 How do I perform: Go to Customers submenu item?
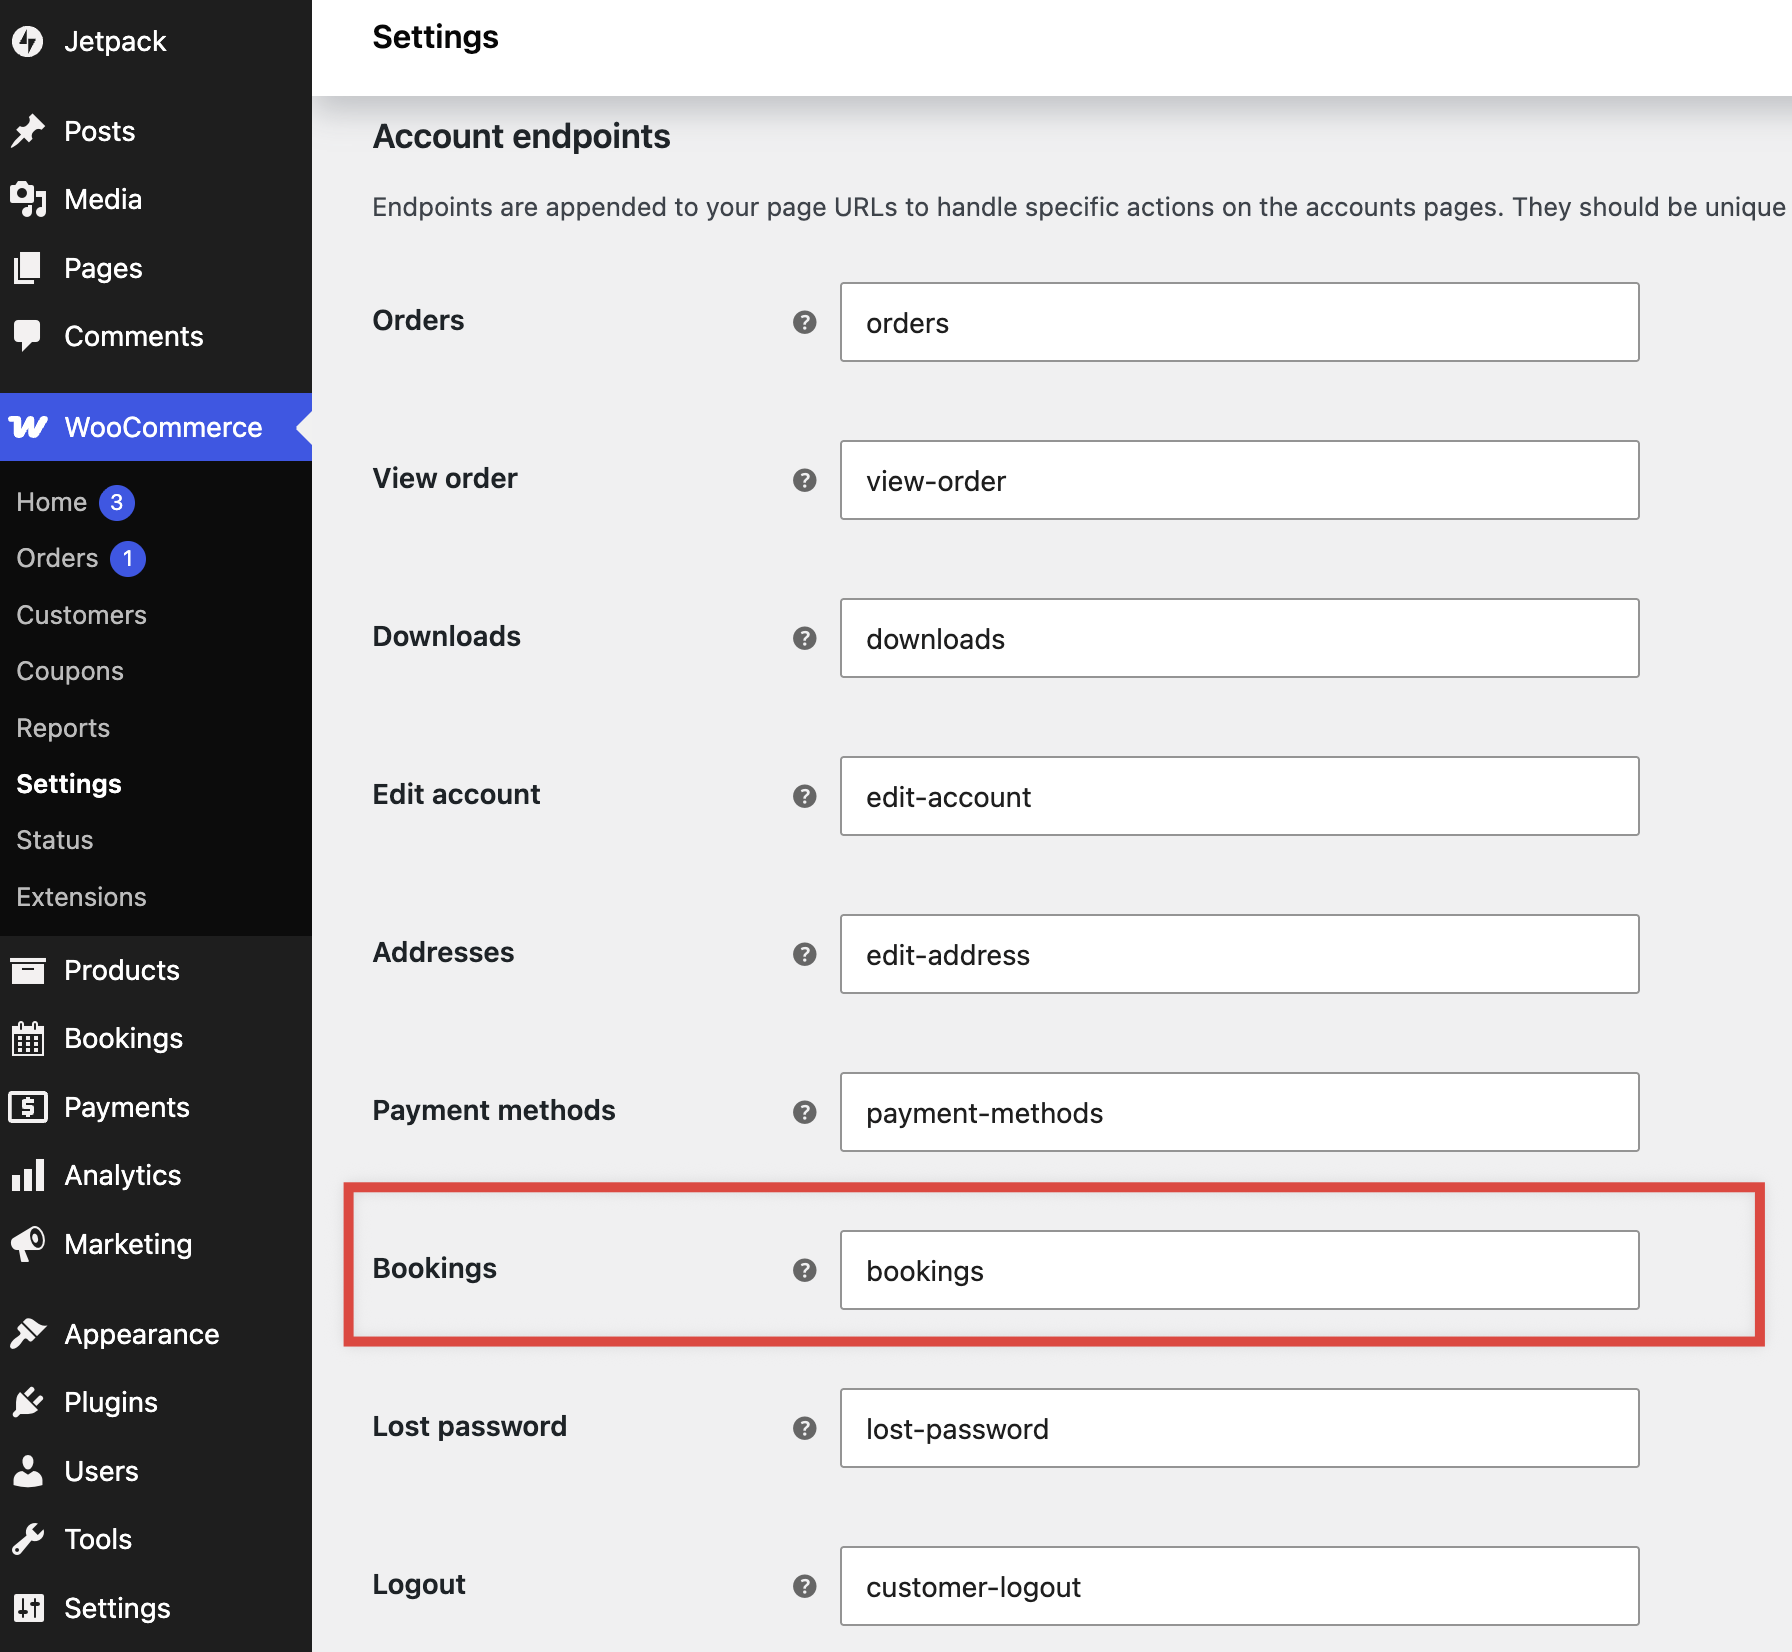click(x=81, y=615)
